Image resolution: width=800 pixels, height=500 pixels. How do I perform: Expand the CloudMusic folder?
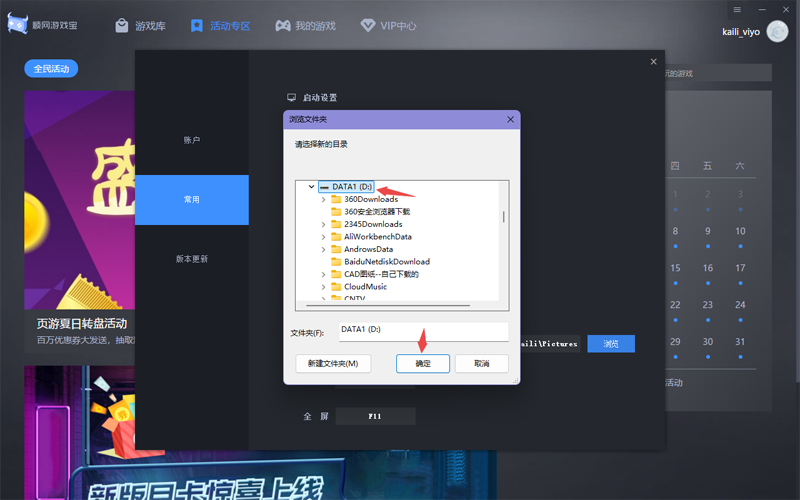323,287
